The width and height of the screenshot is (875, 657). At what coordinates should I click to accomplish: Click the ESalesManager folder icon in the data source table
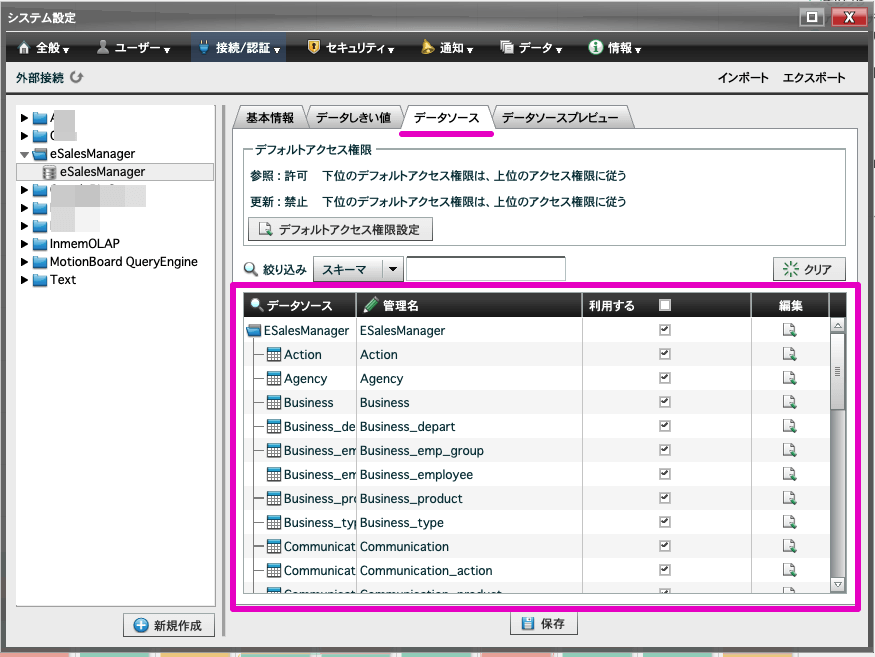[x=254, y=330]
